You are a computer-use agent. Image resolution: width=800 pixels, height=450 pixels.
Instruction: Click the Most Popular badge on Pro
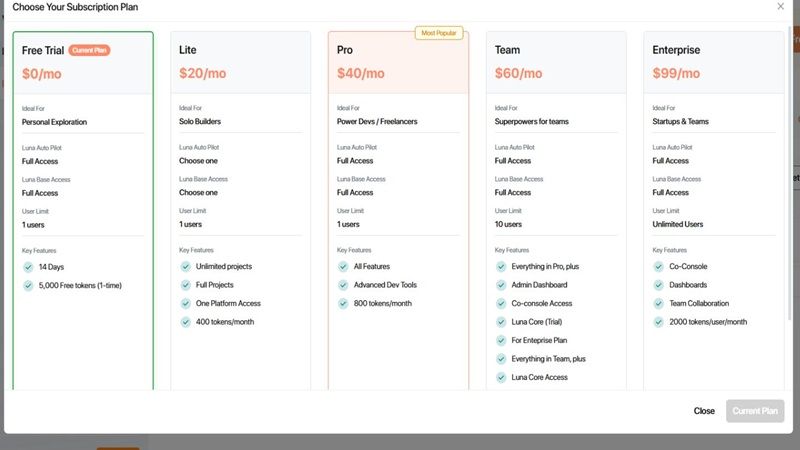point(439,33)
